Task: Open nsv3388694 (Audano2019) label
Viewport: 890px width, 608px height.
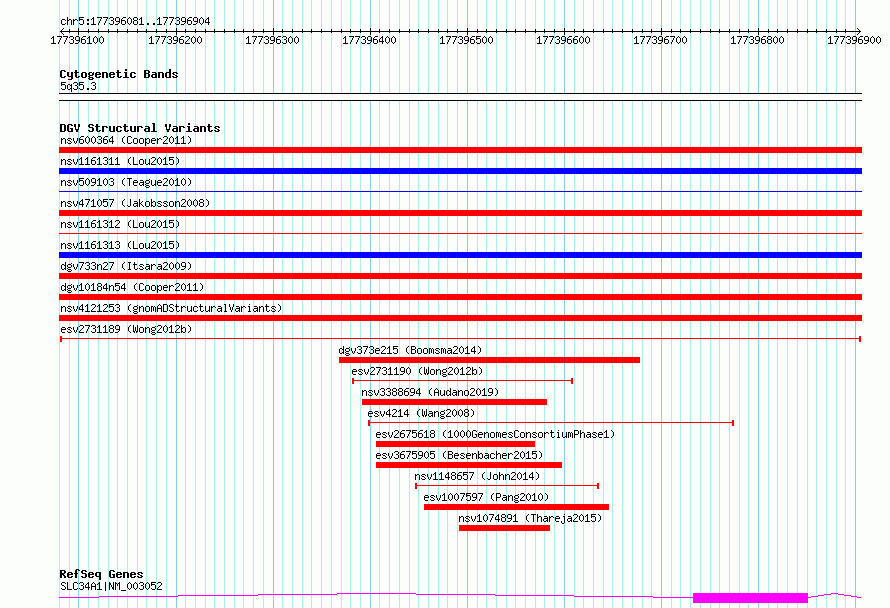Action: click(x=430, y=392)
